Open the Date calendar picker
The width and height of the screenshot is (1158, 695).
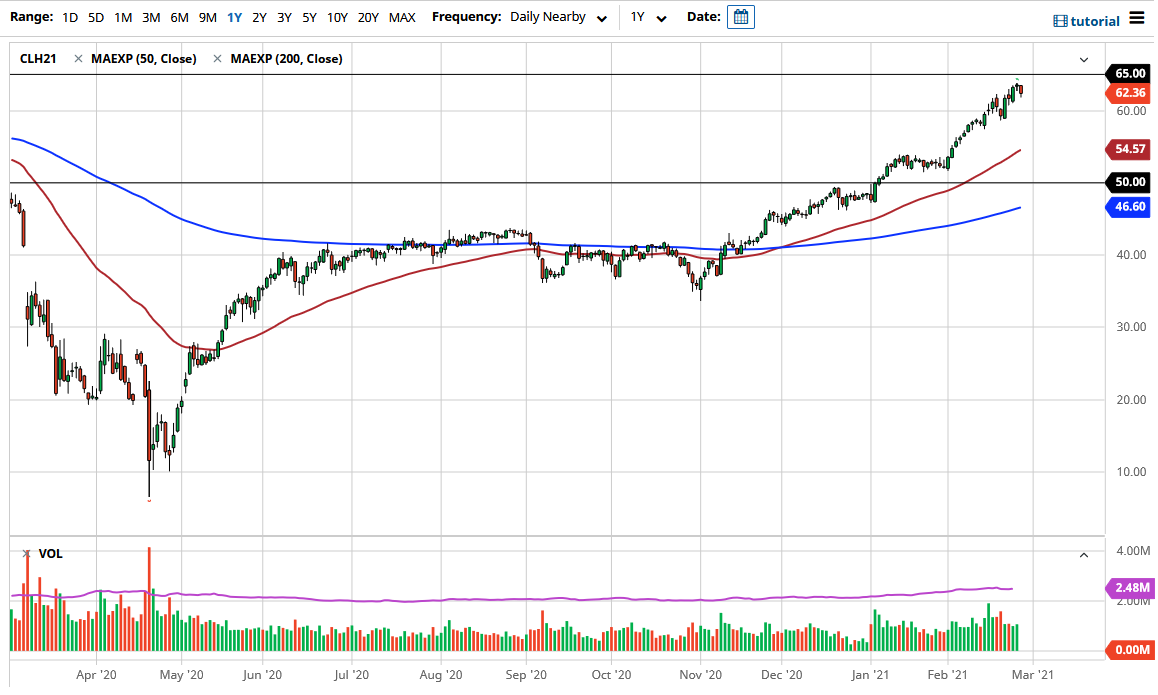coord(740,17)
